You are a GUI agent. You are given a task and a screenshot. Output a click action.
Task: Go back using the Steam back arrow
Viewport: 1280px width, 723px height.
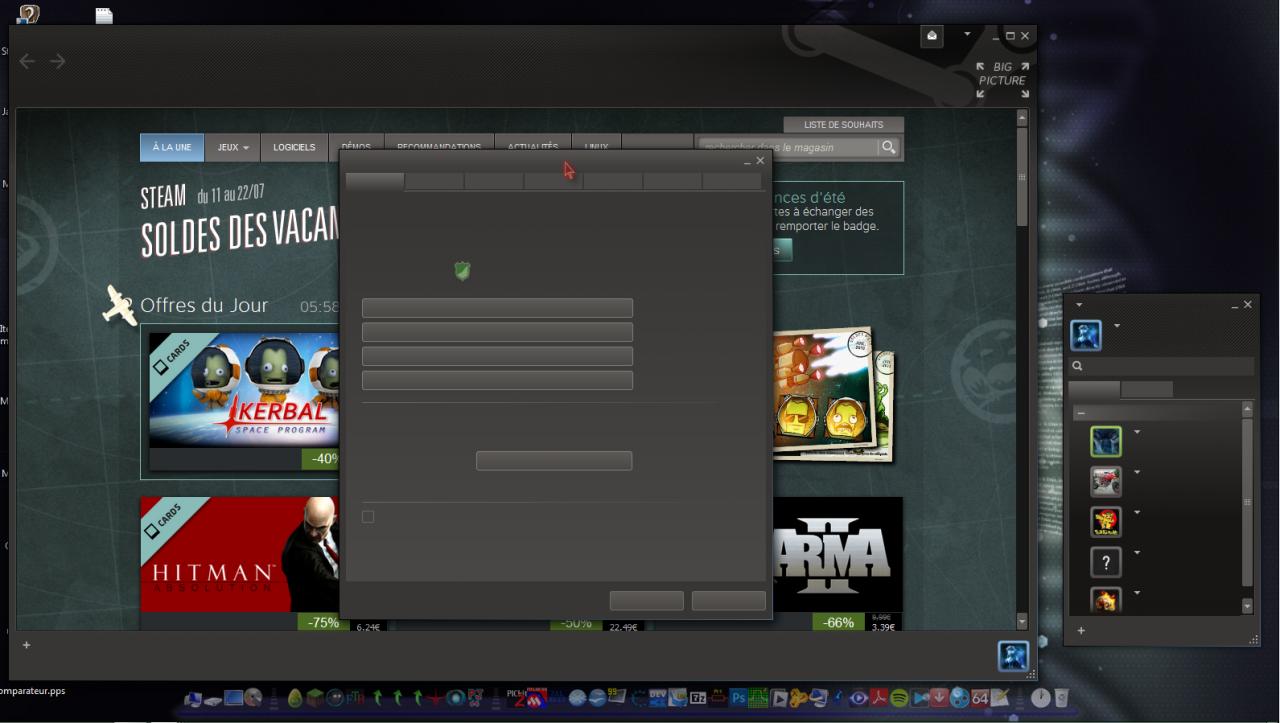click(x=27, y=62)
